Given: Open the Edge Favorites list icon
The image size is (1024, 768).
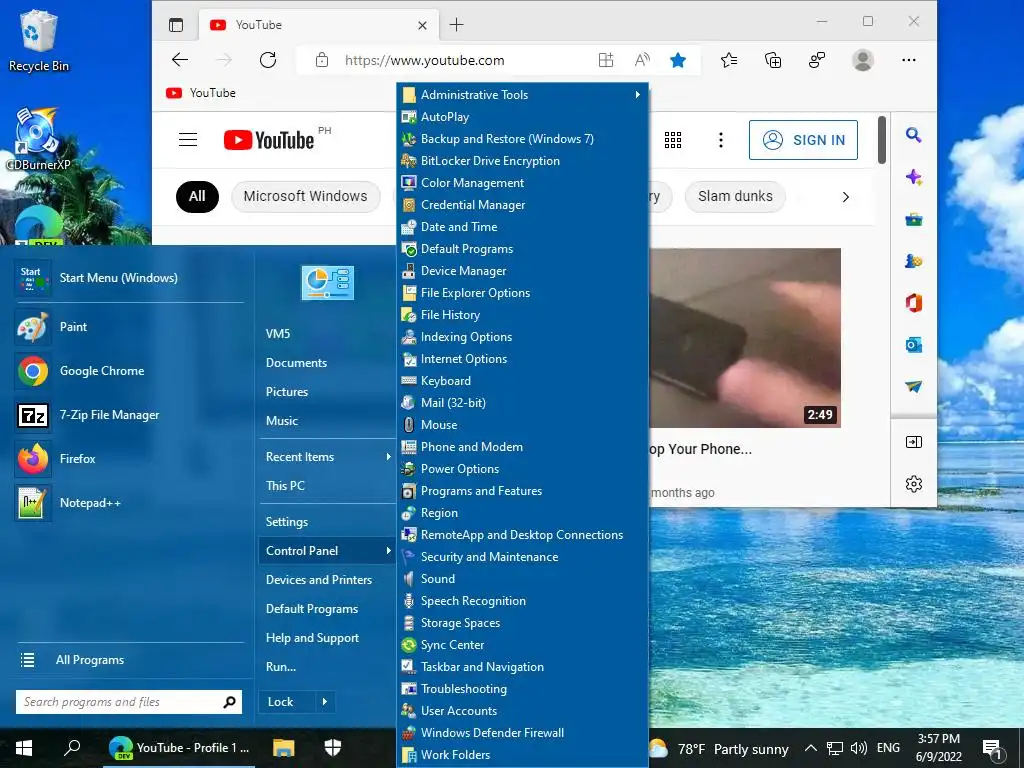Looking at the screenshot, I should pos(729,60).
